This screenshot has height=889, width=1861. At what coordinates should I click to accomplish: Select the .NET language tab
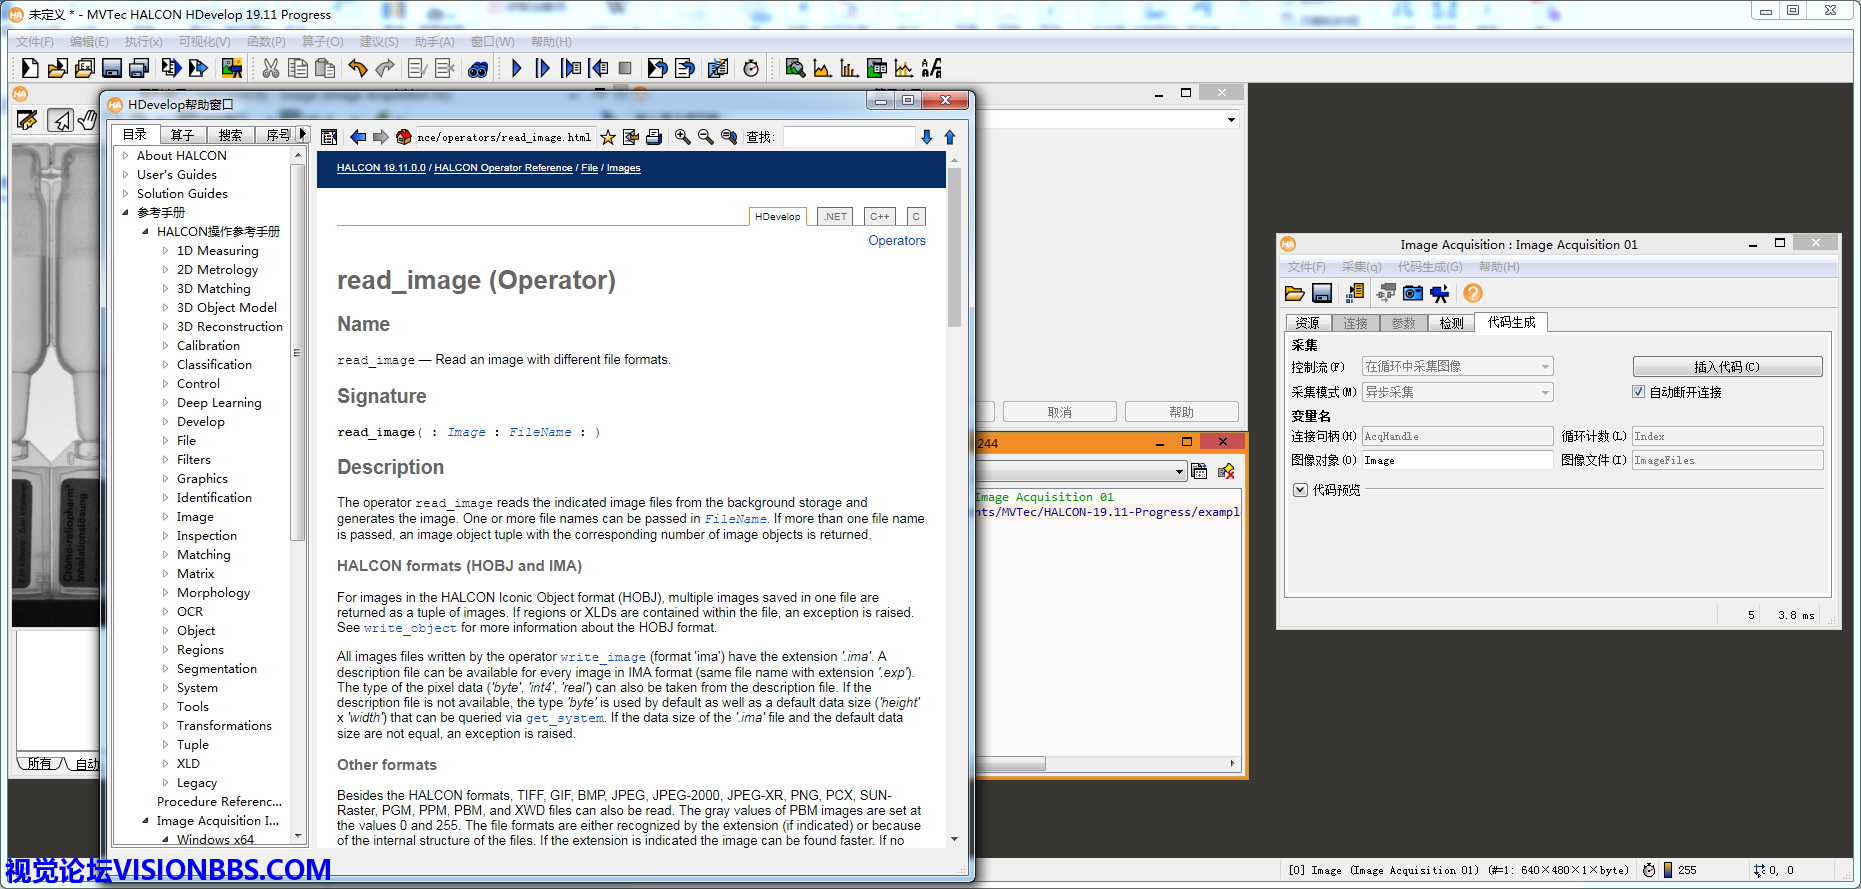pyautogui.click(x=835, y=216)
